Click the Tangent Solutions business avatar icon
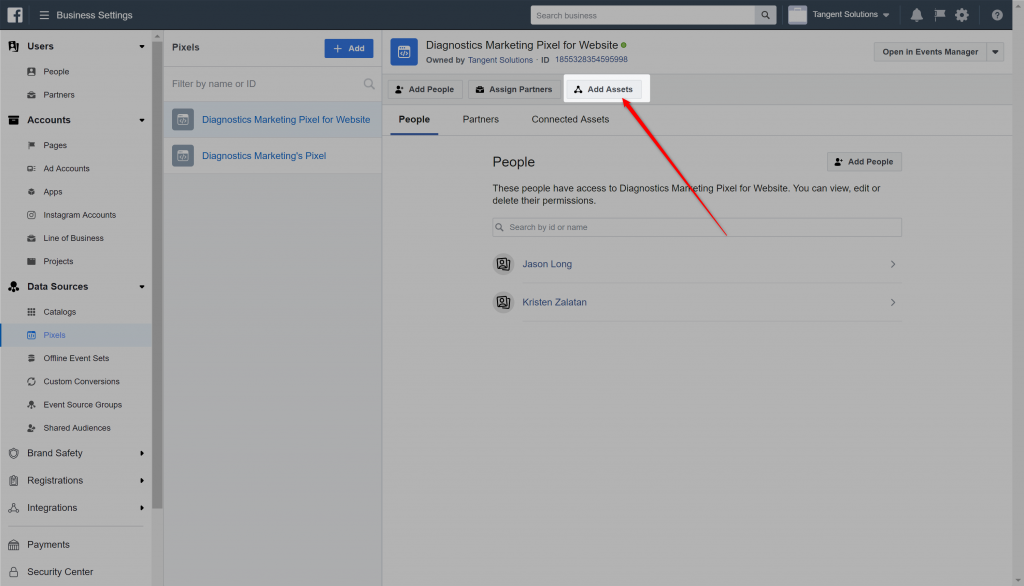1024x586 pixels. (x=797, y=14)
